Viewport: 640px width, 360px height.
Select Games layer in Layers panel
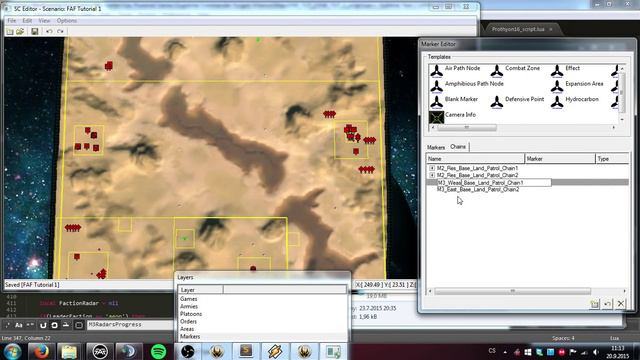point(189,299)
